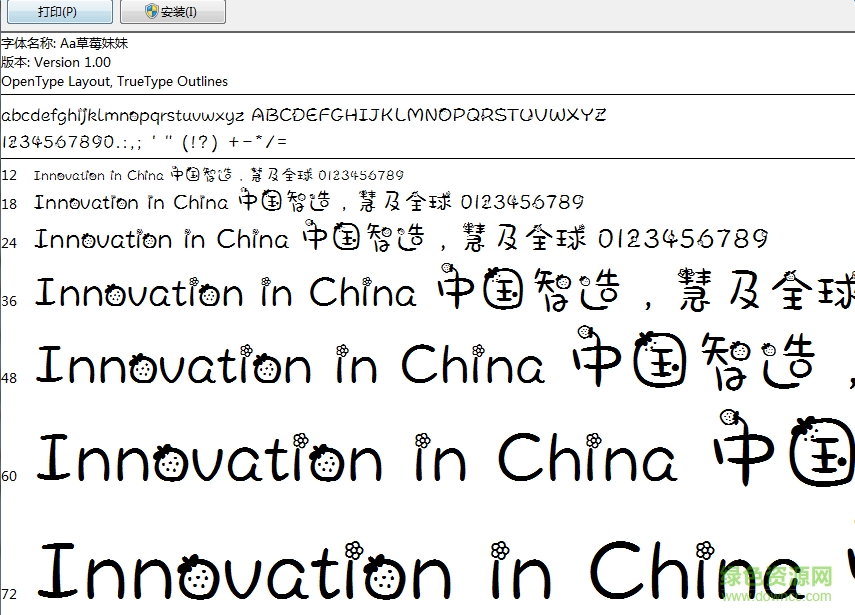Click the uppercase 'ABCDEFGHIJKLMNOPQRSTUVWXYZ' sample

[x=429, y=115]
